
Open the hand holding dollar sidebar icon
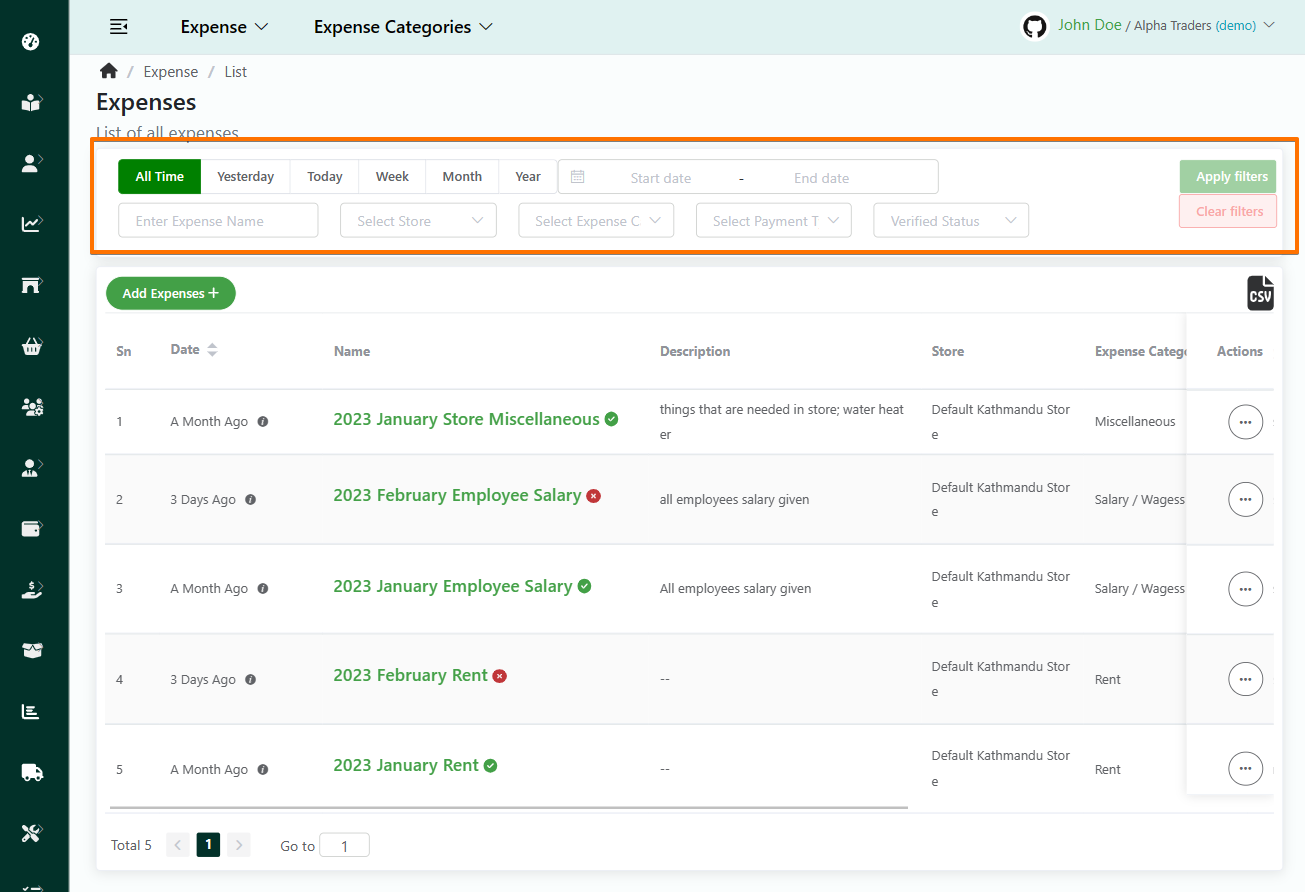pos(31,589)
